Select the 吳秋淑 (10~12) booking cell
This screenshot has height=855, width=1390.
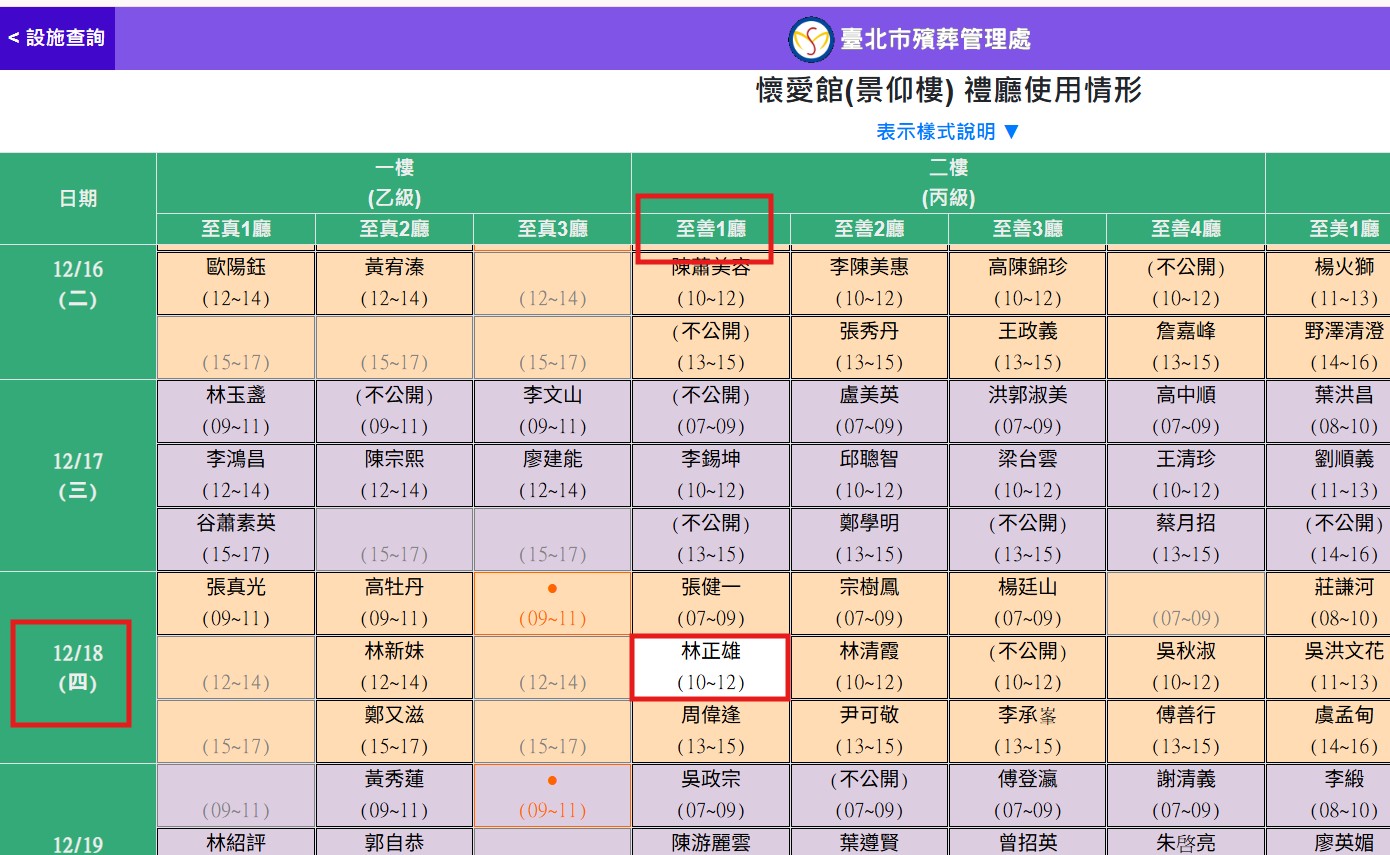click(1185, 667)
